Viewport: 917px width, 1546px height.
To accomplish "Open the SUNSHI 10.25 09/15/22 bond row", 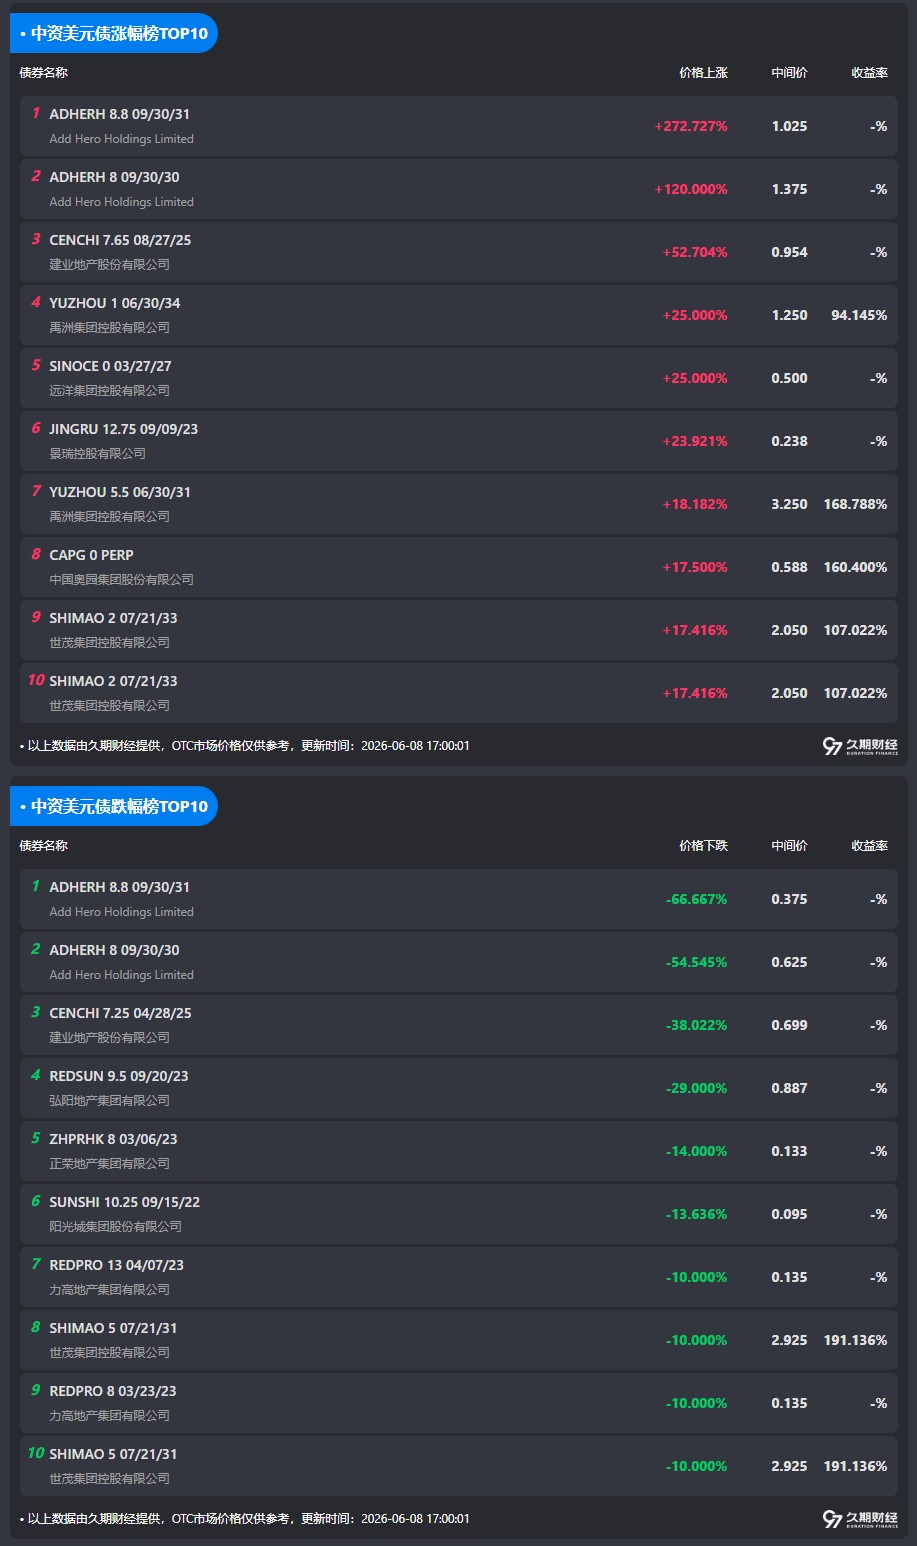I will [x=459, y=1214].
